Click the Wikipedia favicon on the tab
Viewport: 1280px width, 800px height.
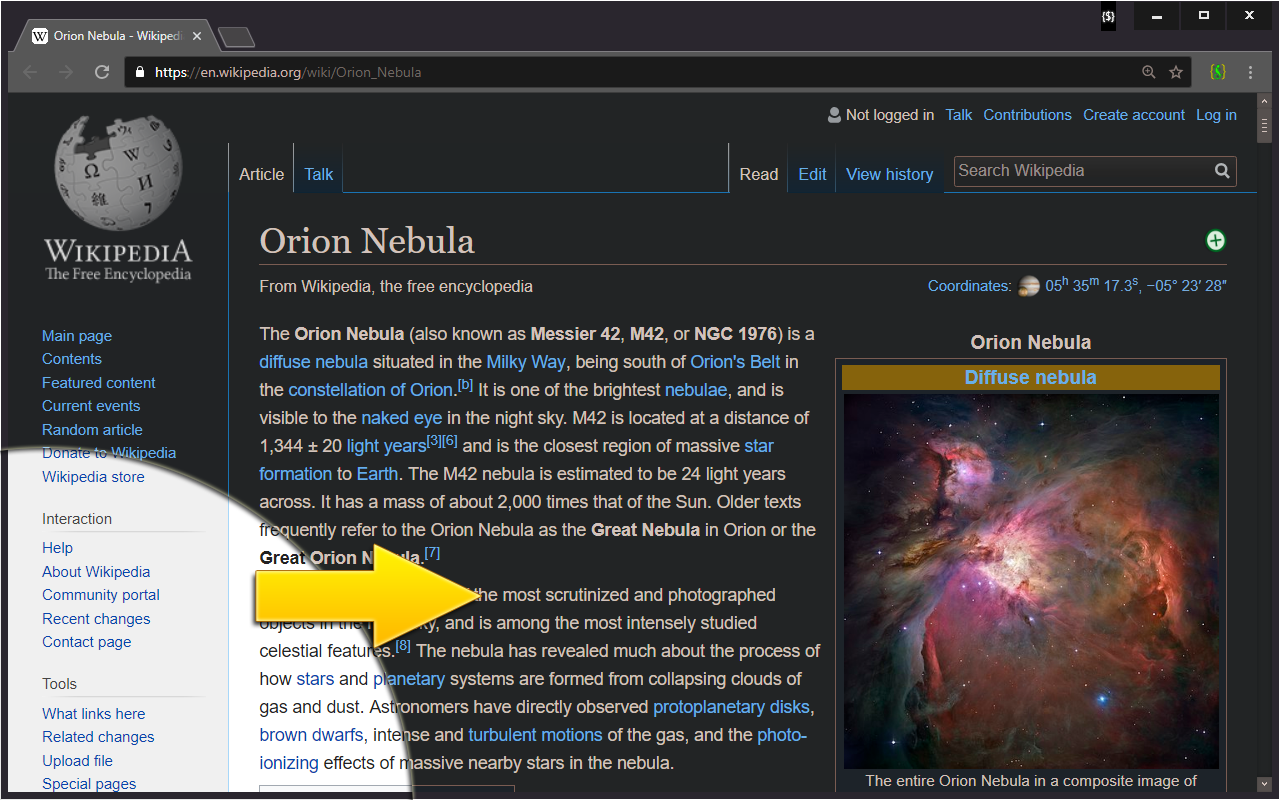(40, 36)
